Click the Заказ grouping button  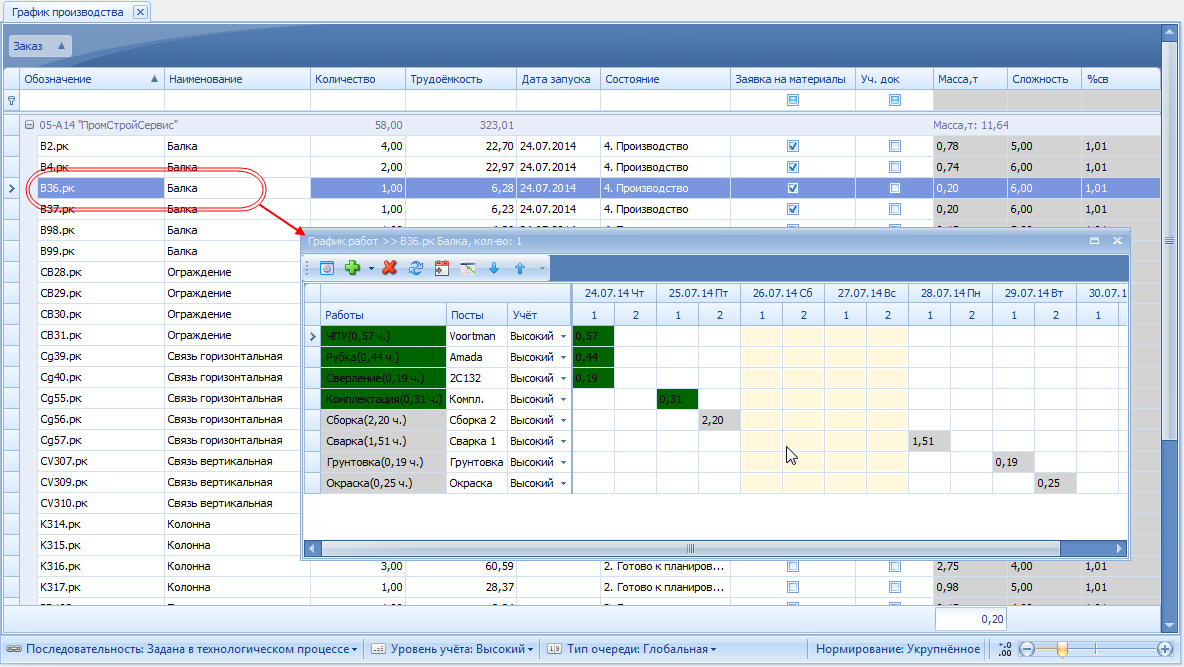pyautogui.click(x=40, y=46)
